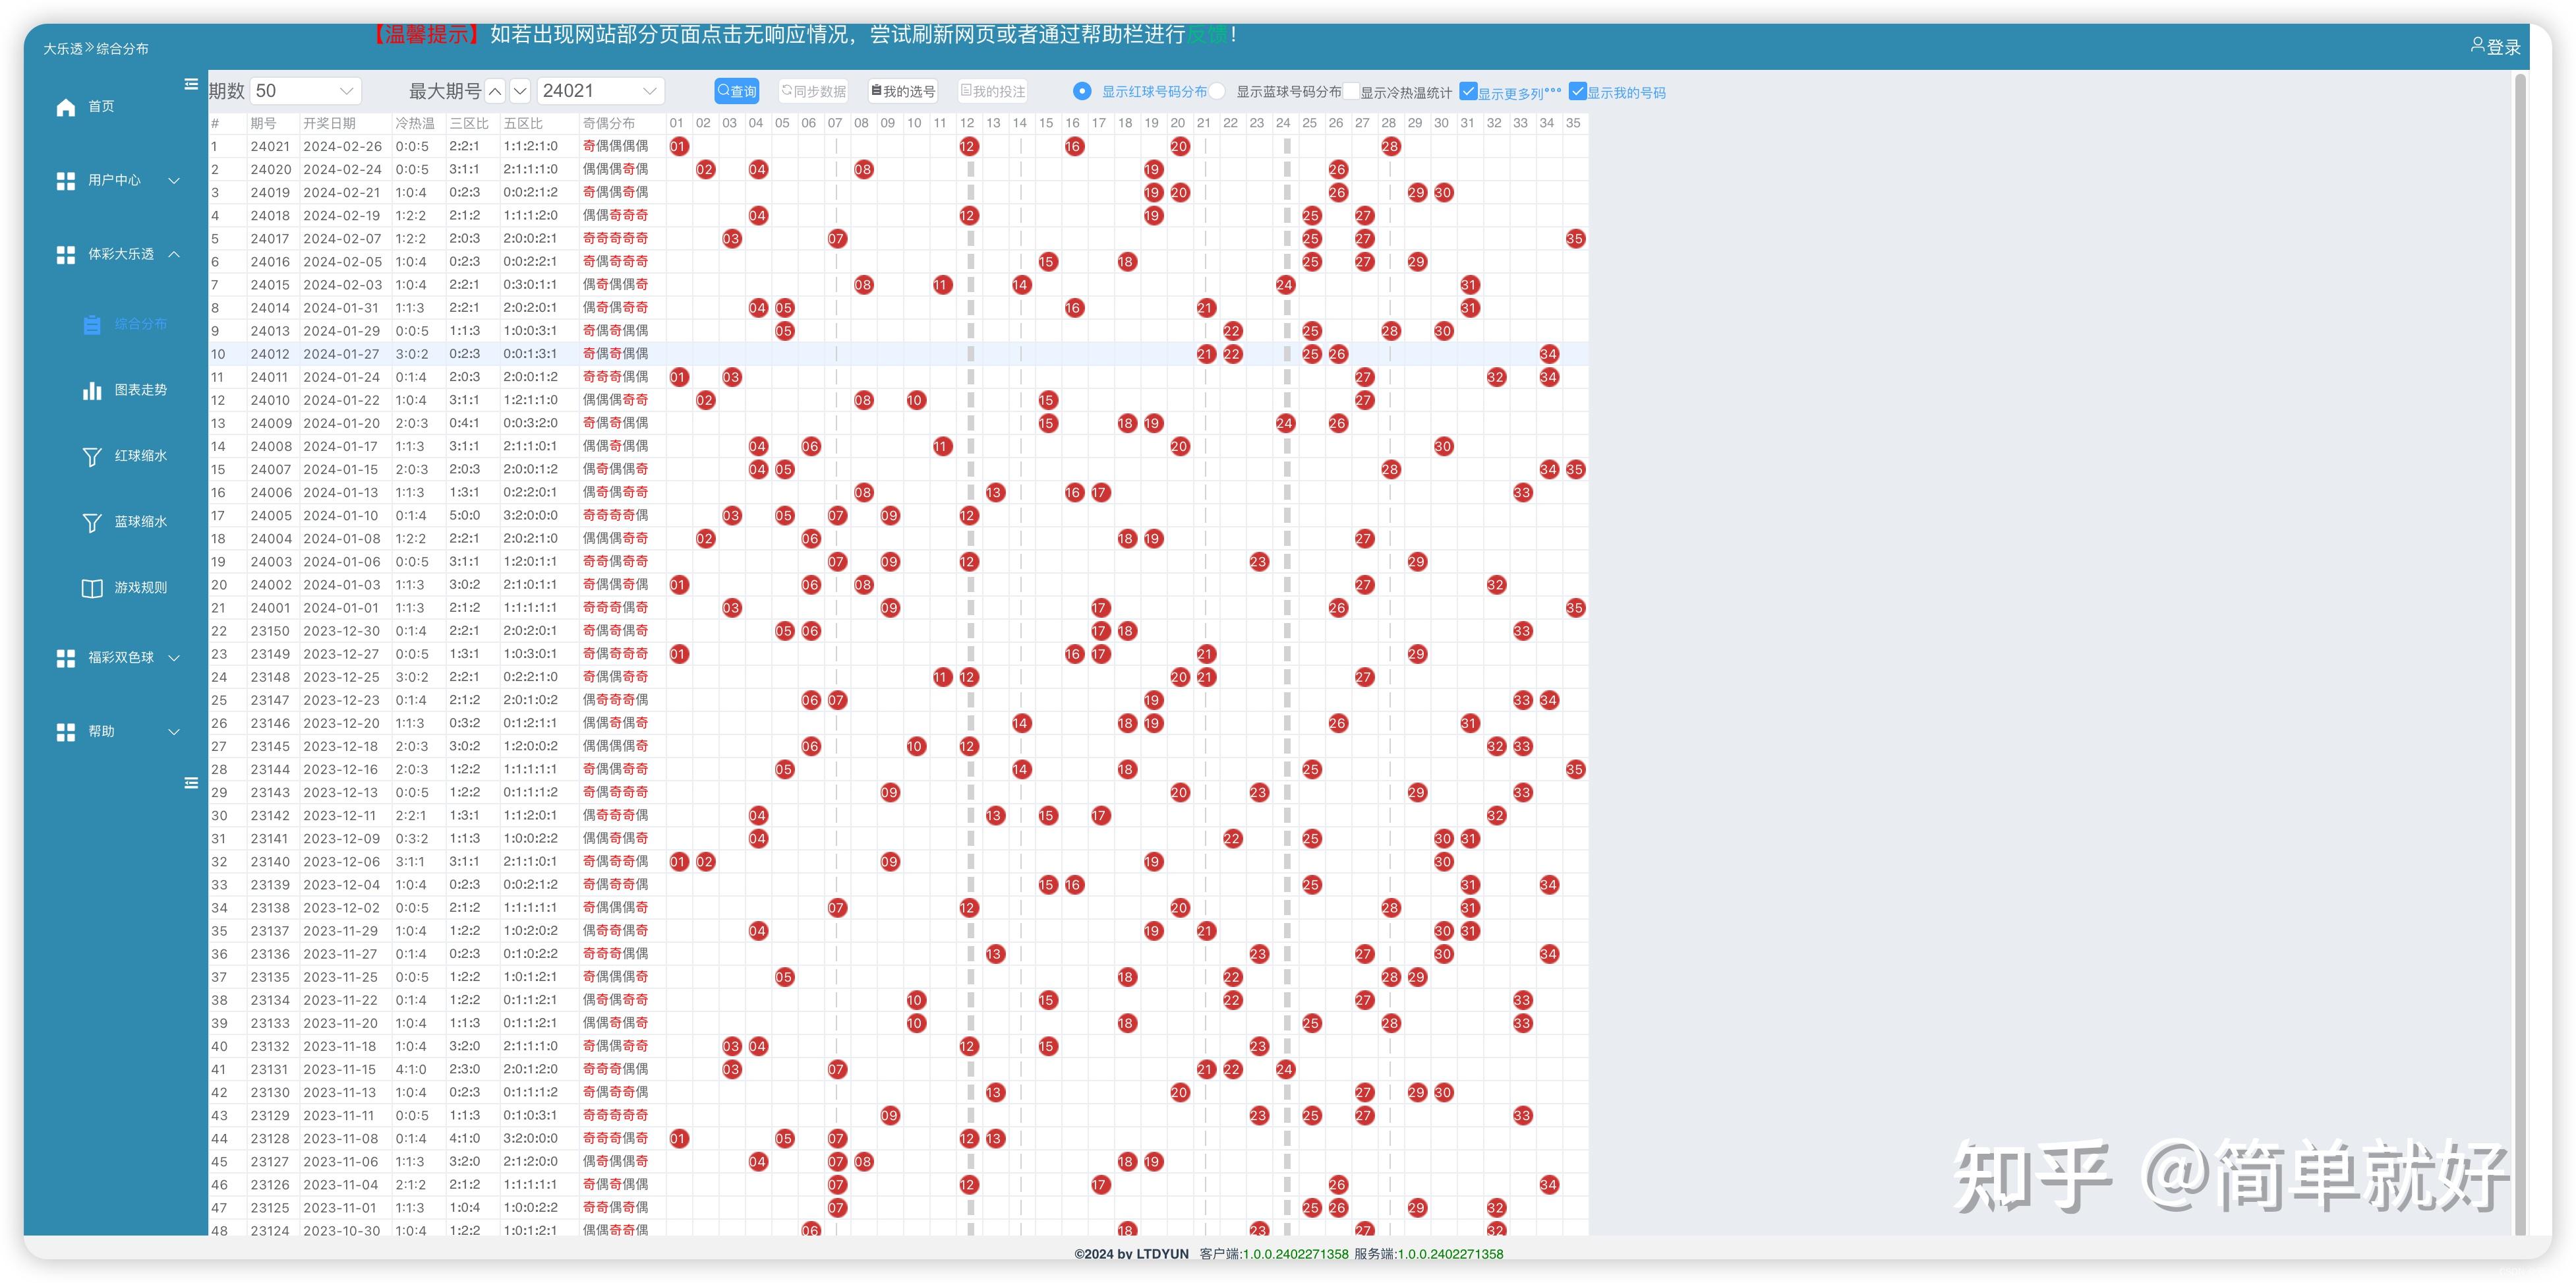Click red ball 21 in row 24014

pyautogui.click(x=1206, y=308)
